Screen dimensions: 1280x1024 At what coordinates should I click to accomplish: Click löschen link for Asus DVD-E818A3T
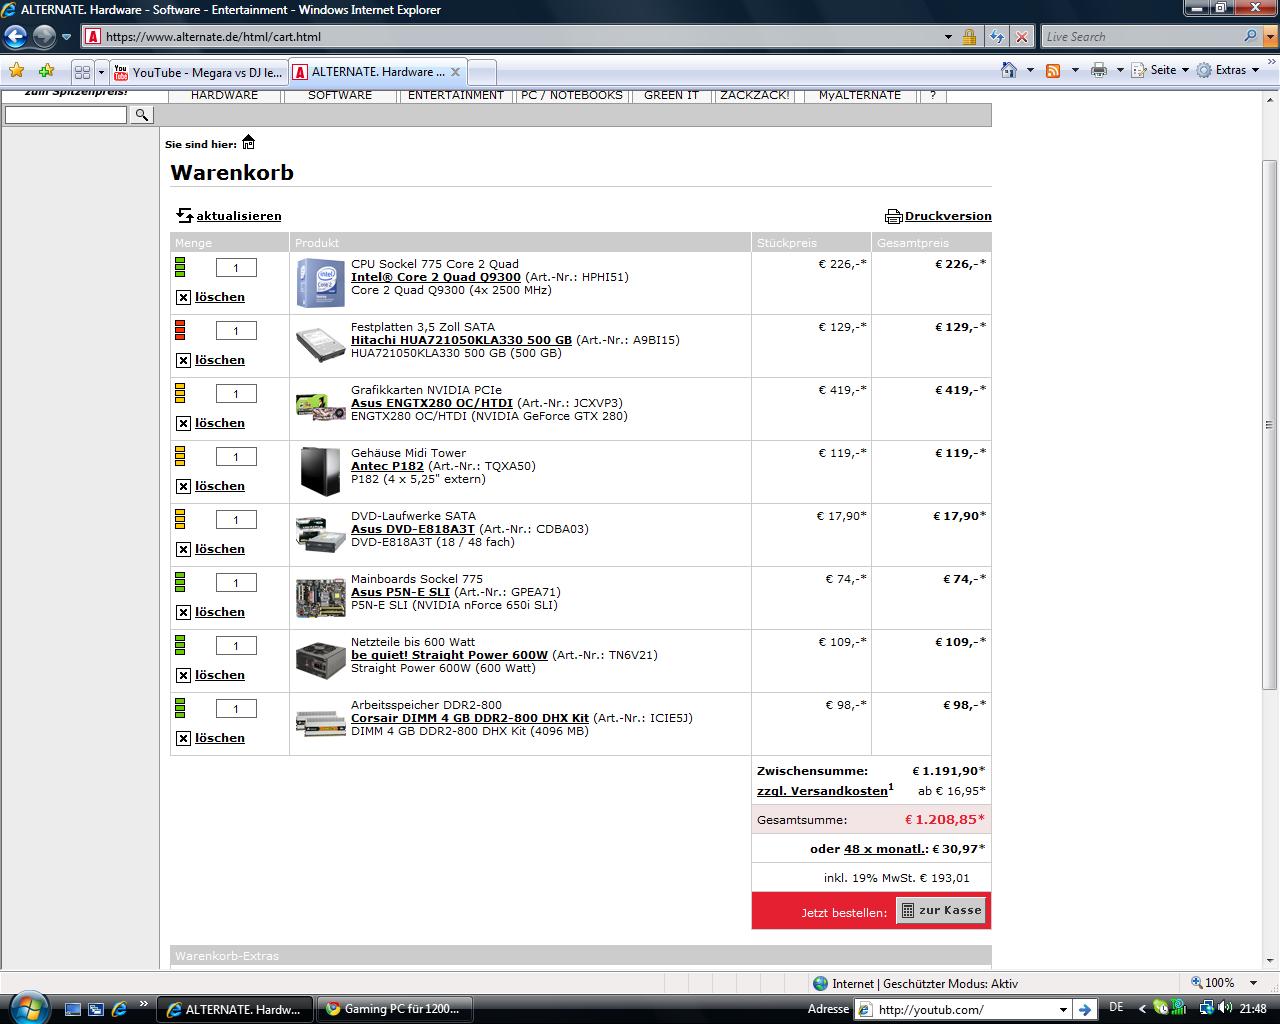tap(220, 549)
